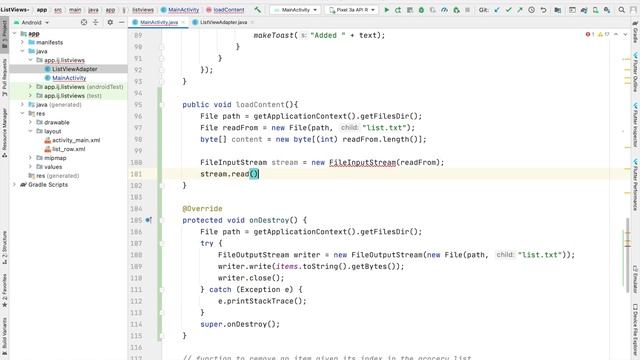Click the Select Opened File target icon
Screen dimensions: 640x360
pyautogui.click(x=84, y=22)
